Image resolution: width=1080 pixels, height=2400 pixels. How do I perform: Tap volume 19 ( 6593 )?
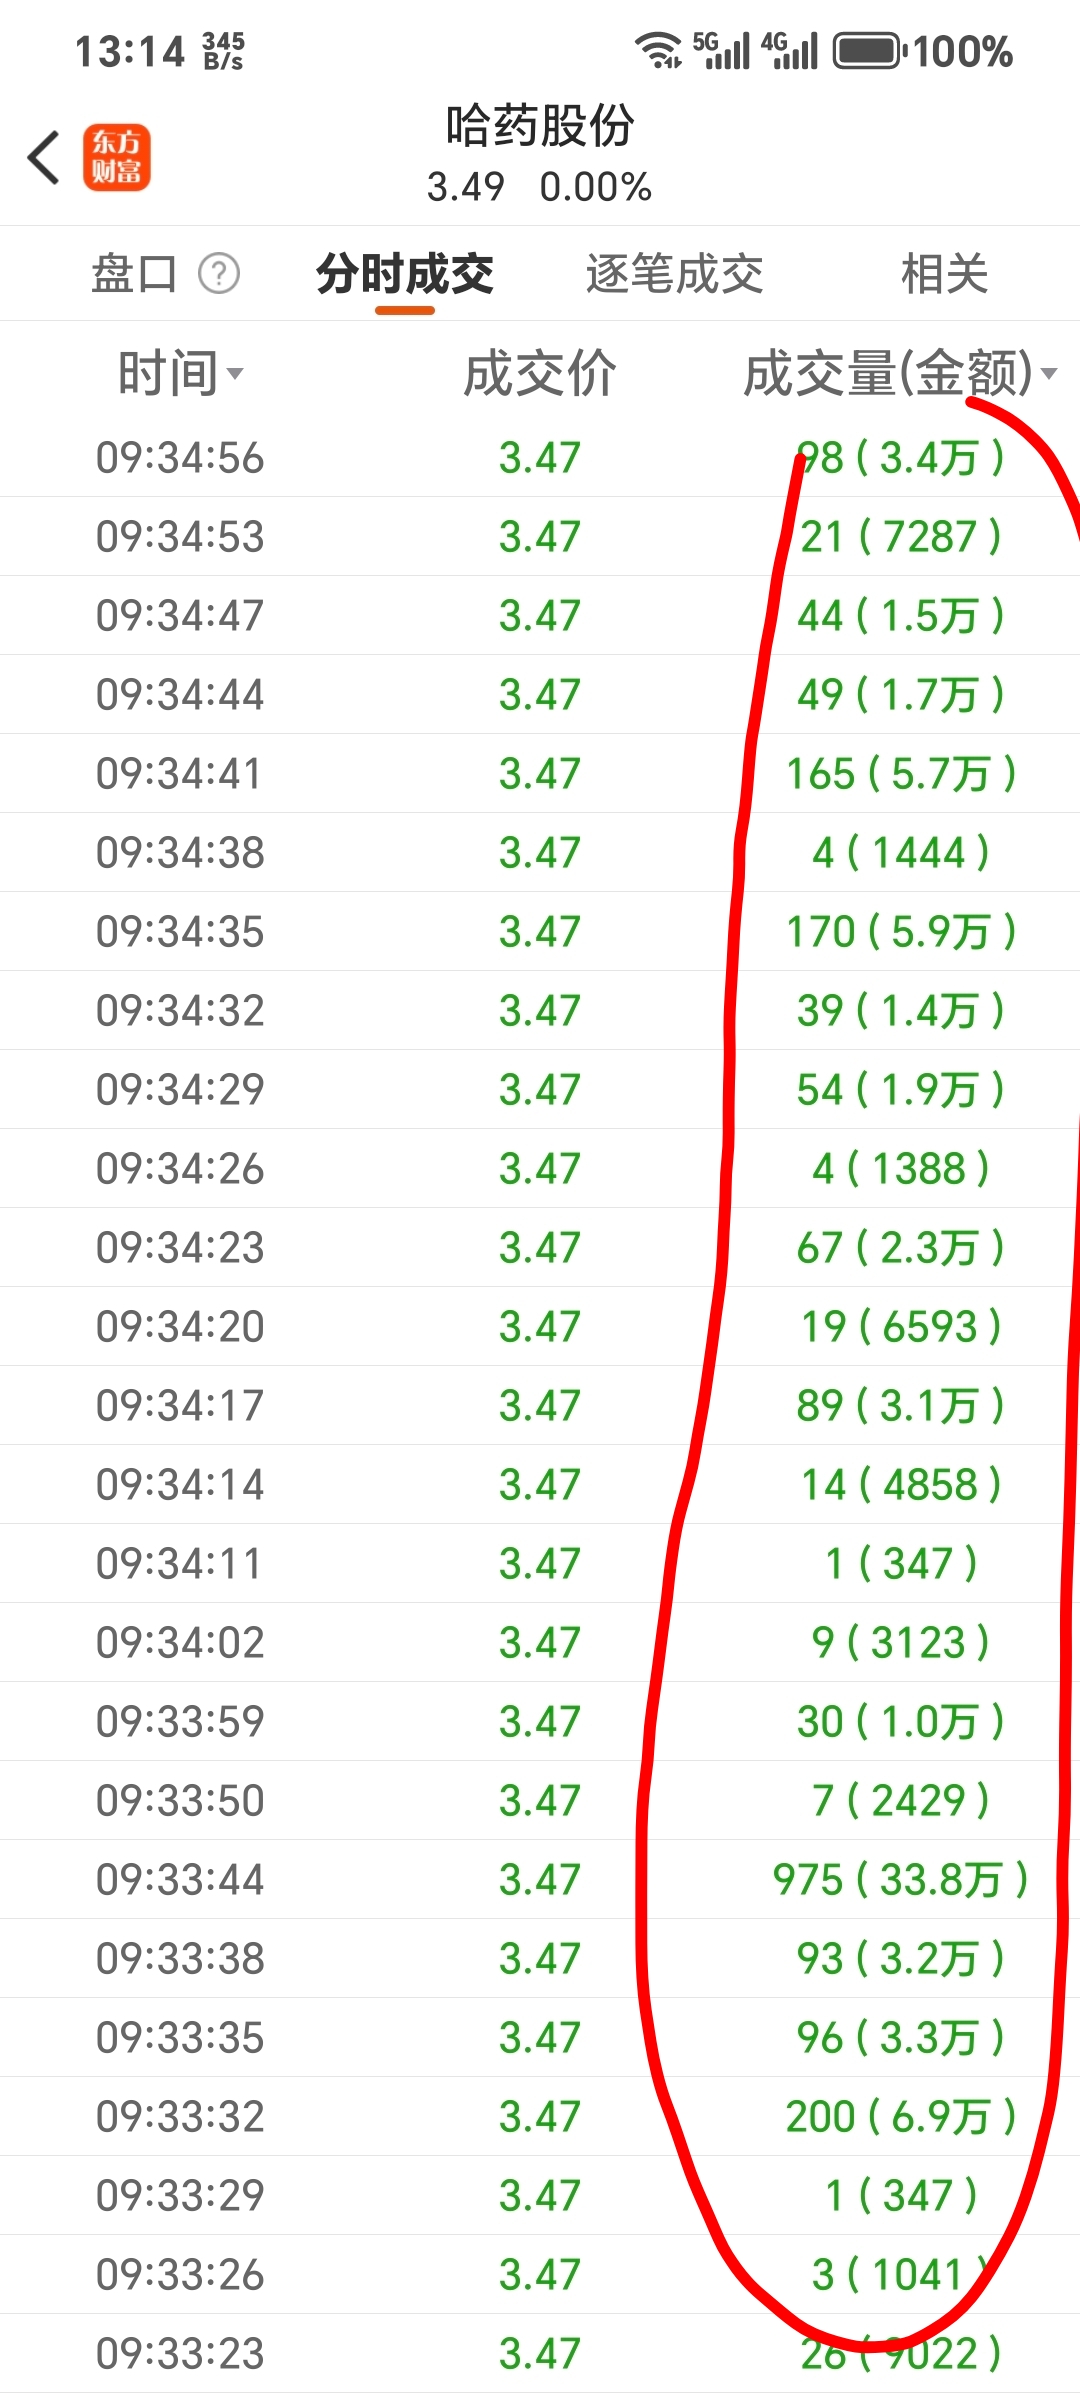[901, 1327]
